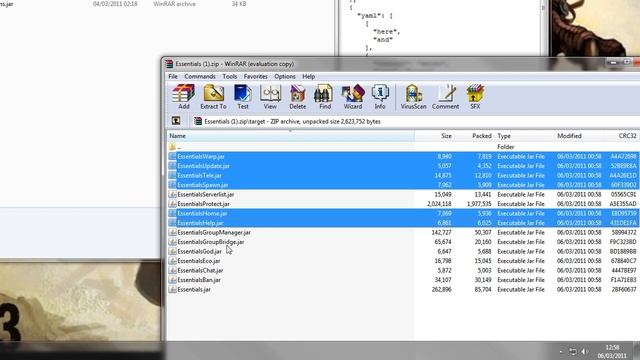Click the network icon in system tray
The image size is (640, 360).
pos(573,351)
